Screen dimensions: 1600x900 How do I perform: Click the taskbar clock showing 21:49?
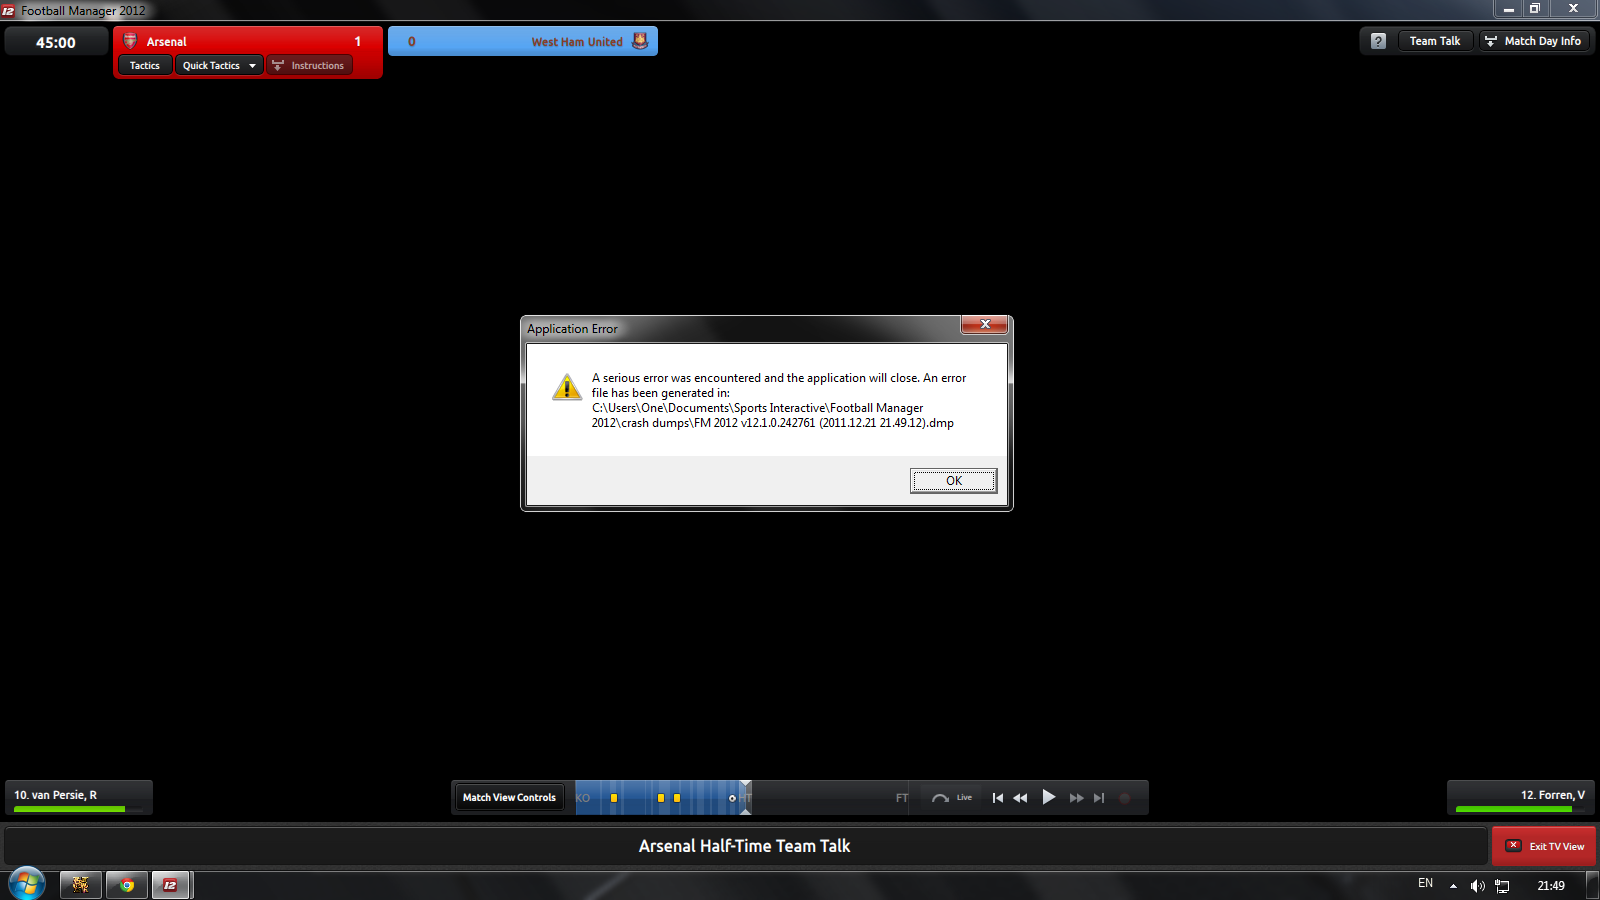tap(1551, 886)
